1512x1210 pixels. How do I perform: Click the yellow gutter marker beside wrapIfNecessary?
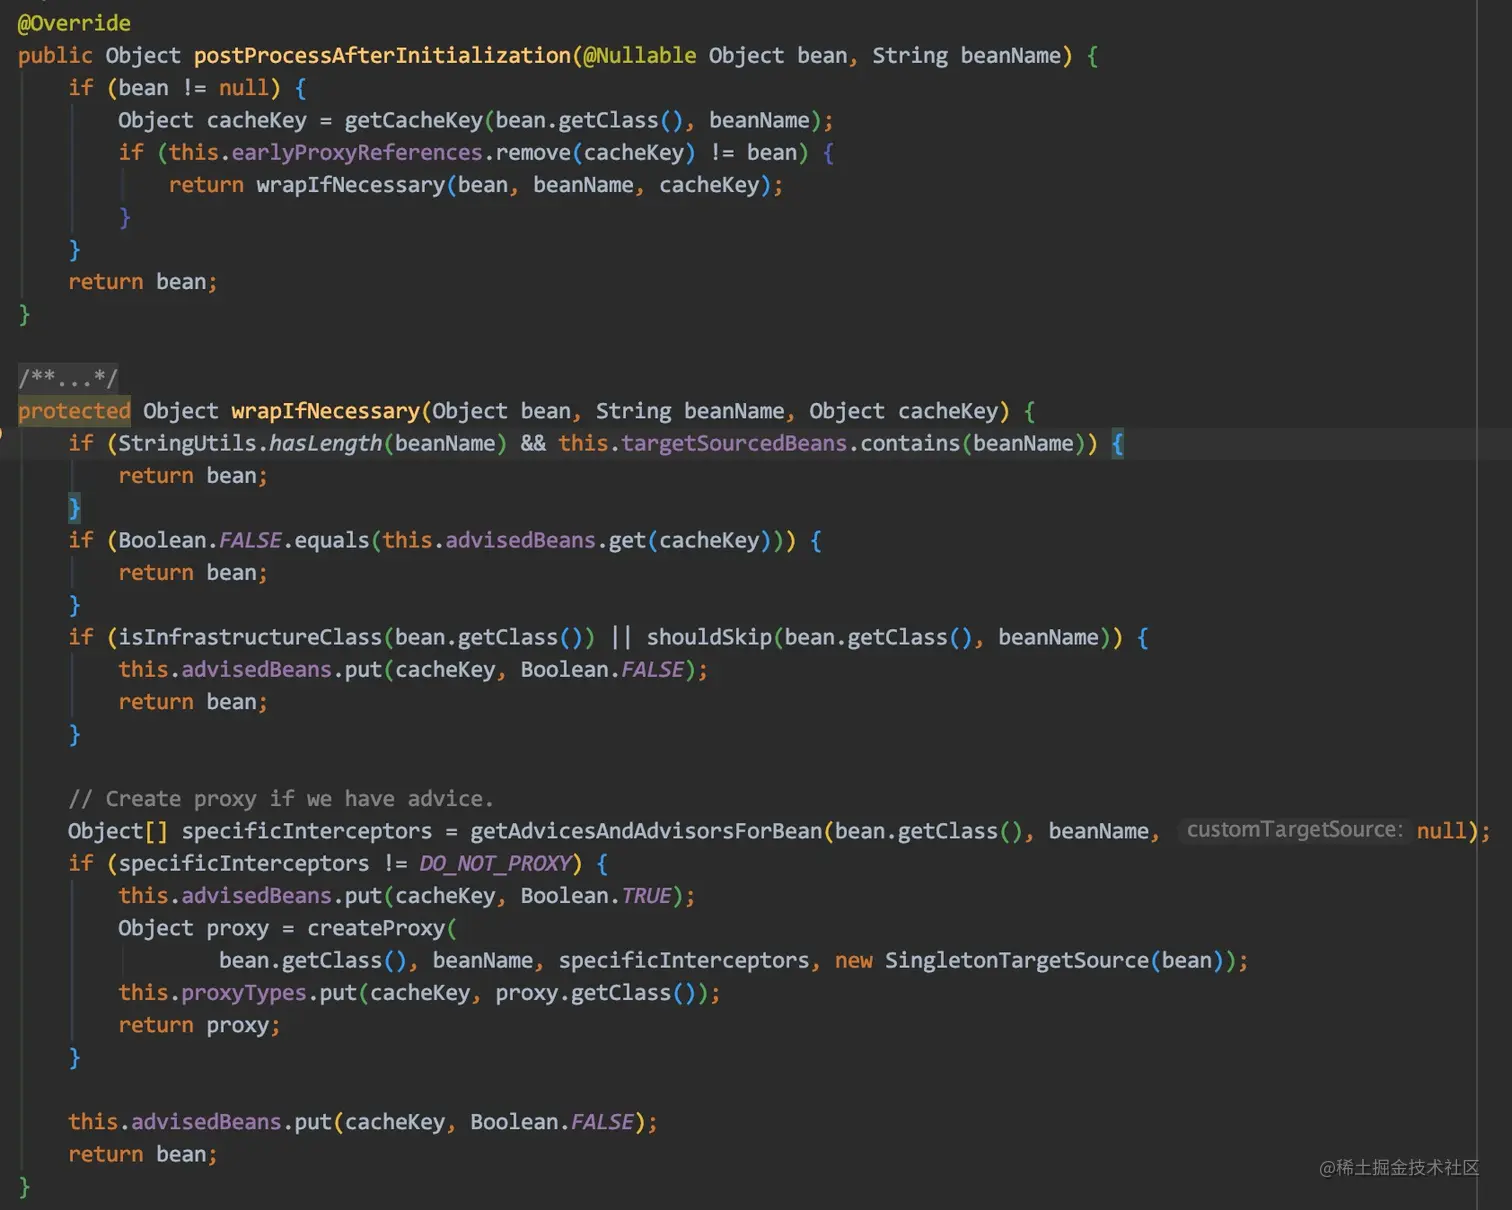point(3,435)
